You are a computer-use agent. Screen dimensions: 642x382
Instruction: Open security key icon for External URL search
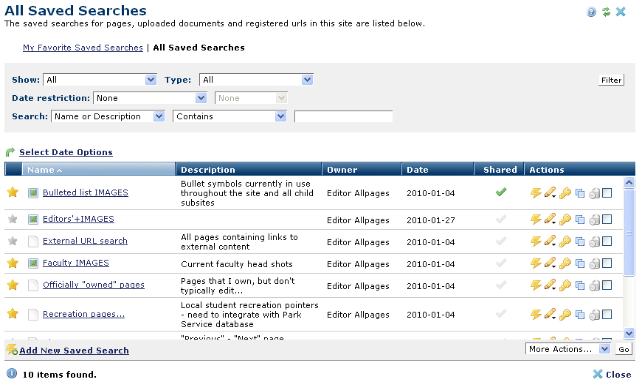(565, 242)
